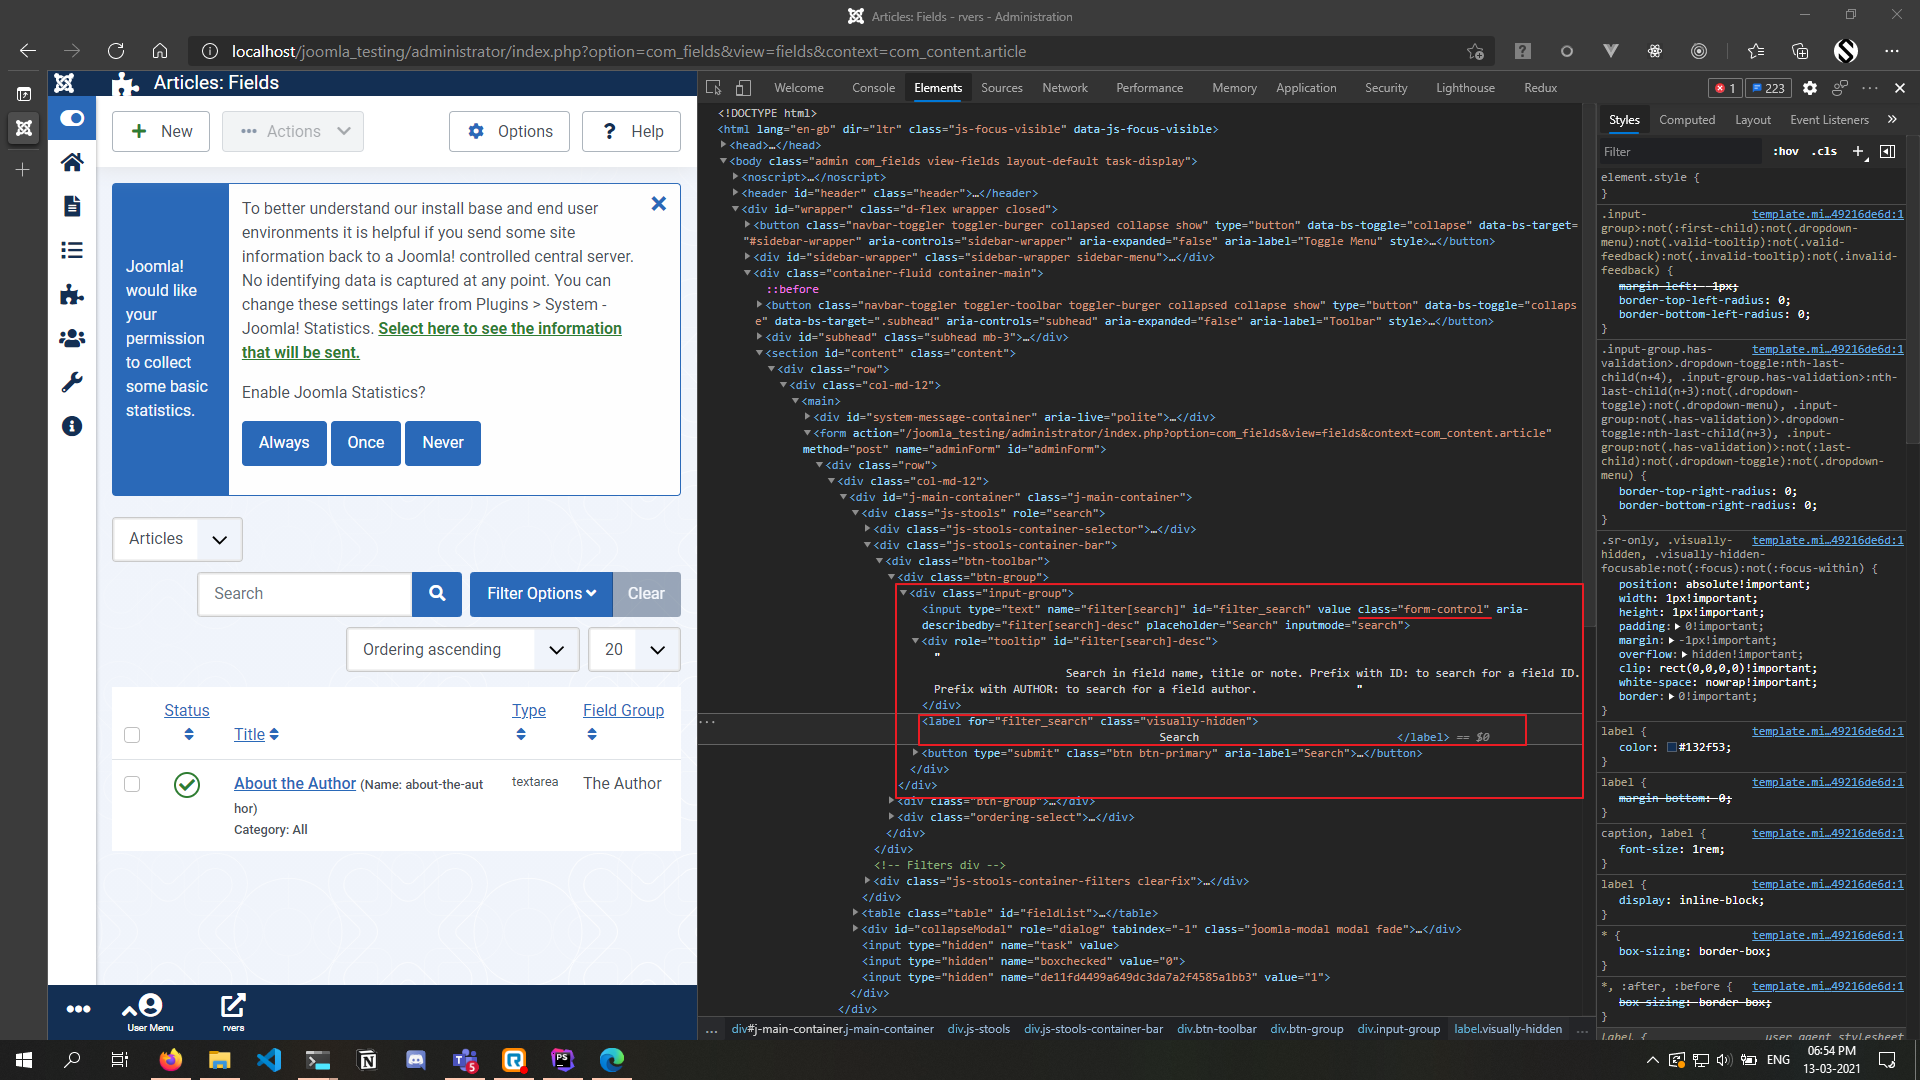1920x1080 pixels.
Task: Choose Always for Joomla statistics
Action: tap(284, 443)
